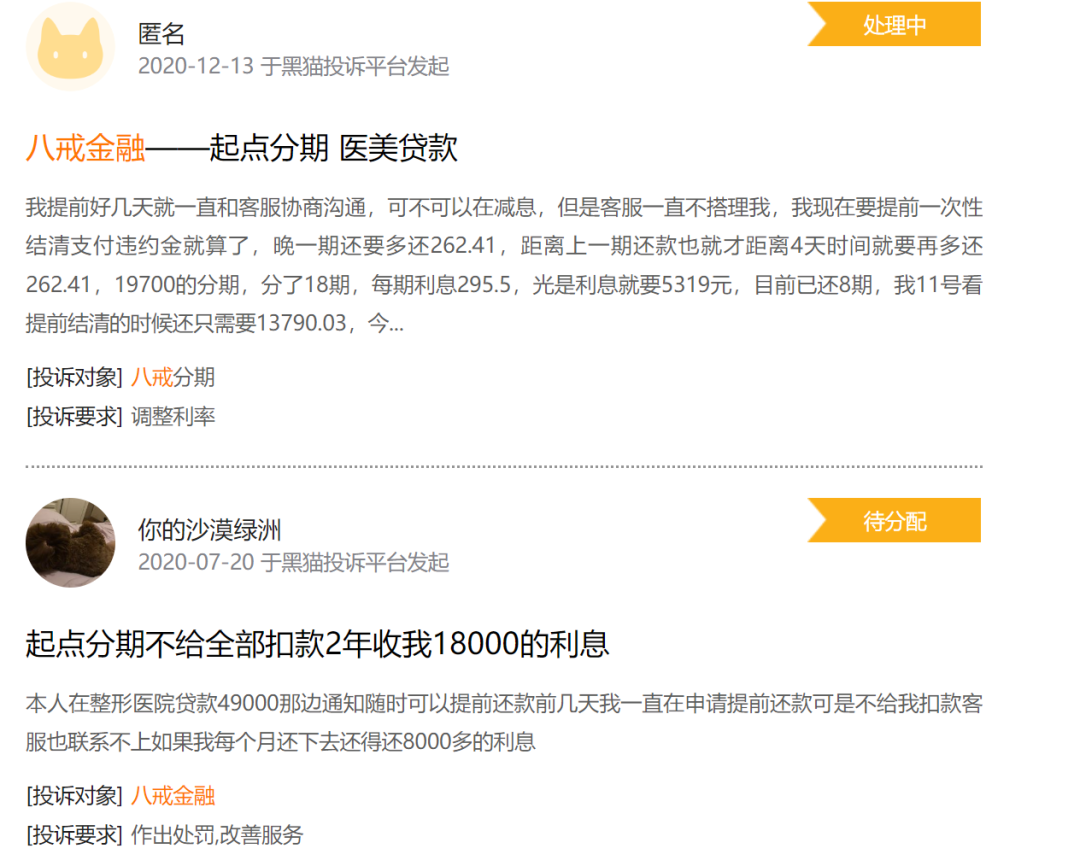This screenshot has height=866, width=1080.
Task: Select complaint target 八戒金融 in second post
Action: 173,795
